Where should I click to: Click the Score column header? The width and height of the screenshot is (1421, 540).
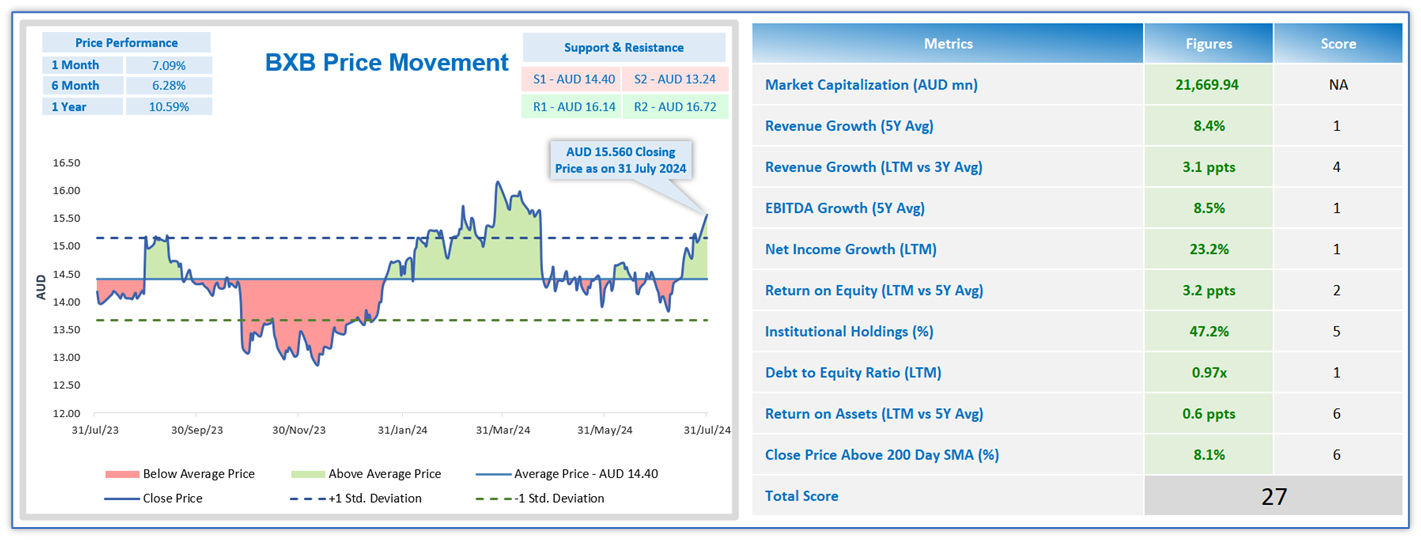[x=1338, y=43]
